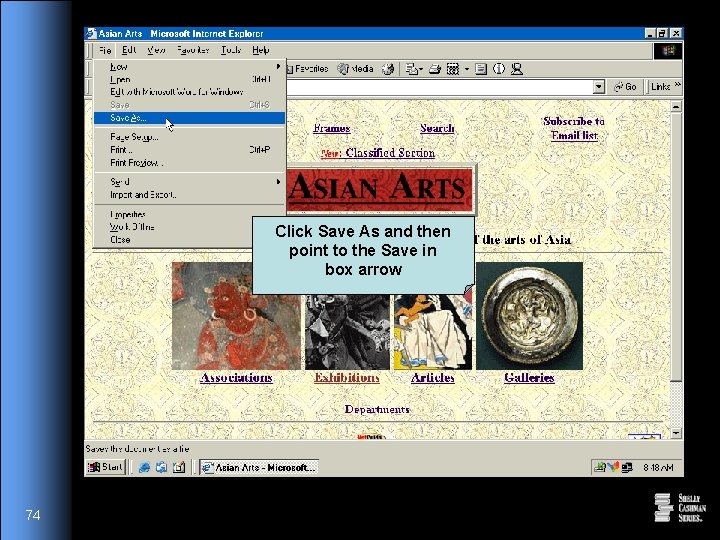Open the Associations link

(236, 377)
